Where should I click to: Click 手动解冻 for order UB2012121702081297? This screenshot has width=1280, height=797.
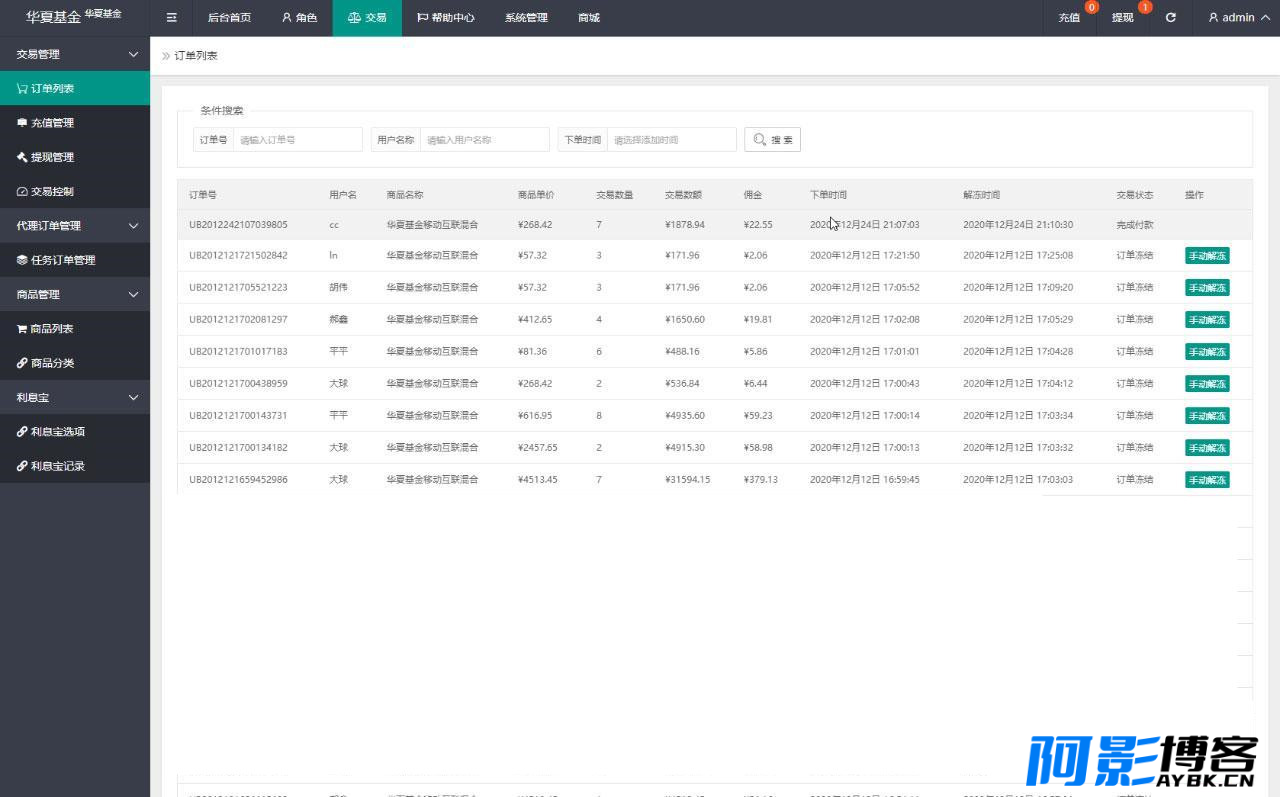point(1207,320)
